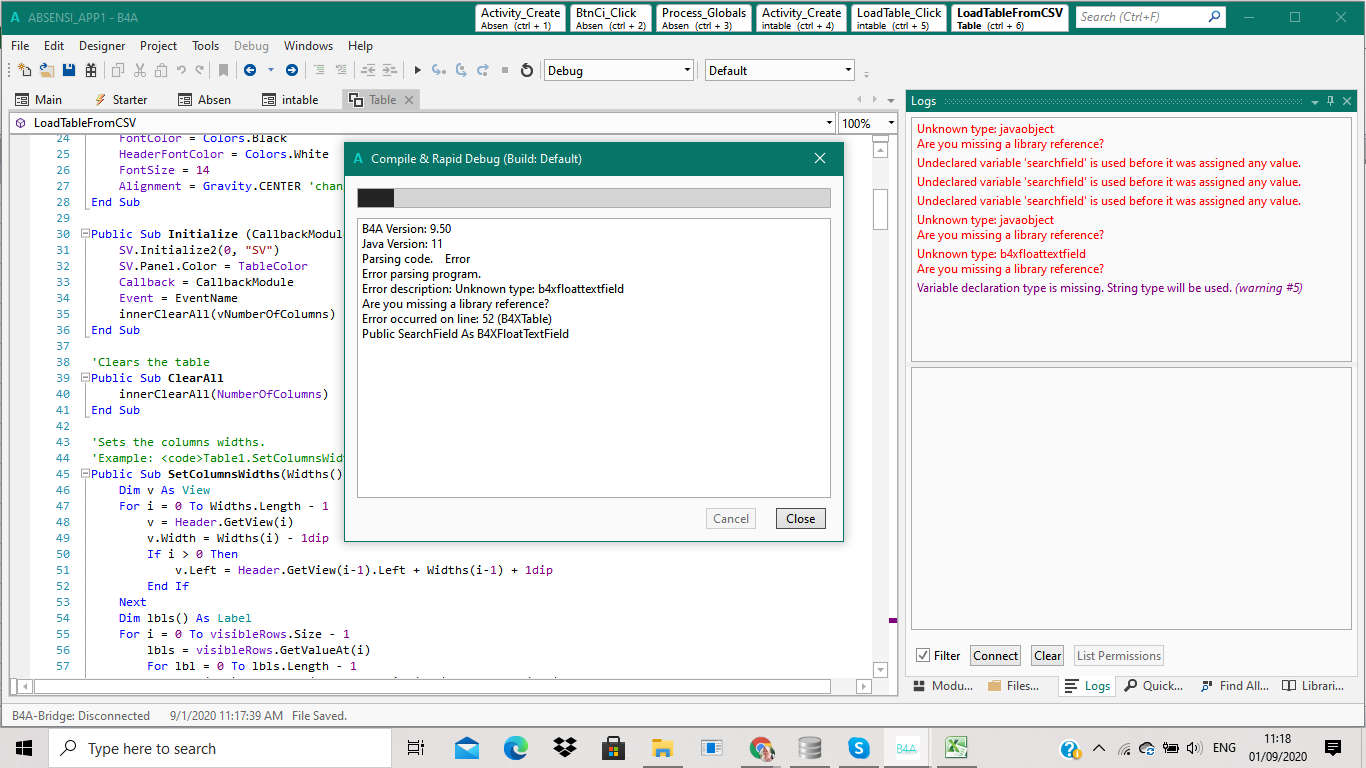Collapse the Public Sub SetColumnsWidths code block
The width and height of the screenshot is (1366, 768).
point(86,474)
